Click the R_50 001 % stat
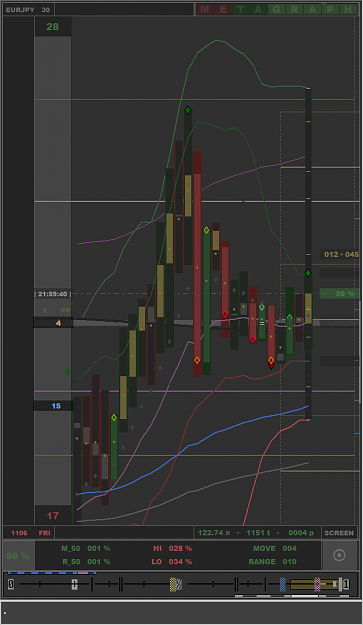This screenshot has width=363, height=625. click(85, 561)
